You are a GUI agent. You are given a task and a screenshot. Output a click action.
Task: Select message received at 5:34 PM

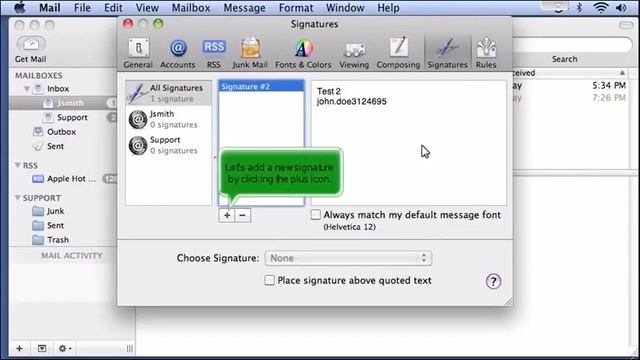tap(571, 86)
